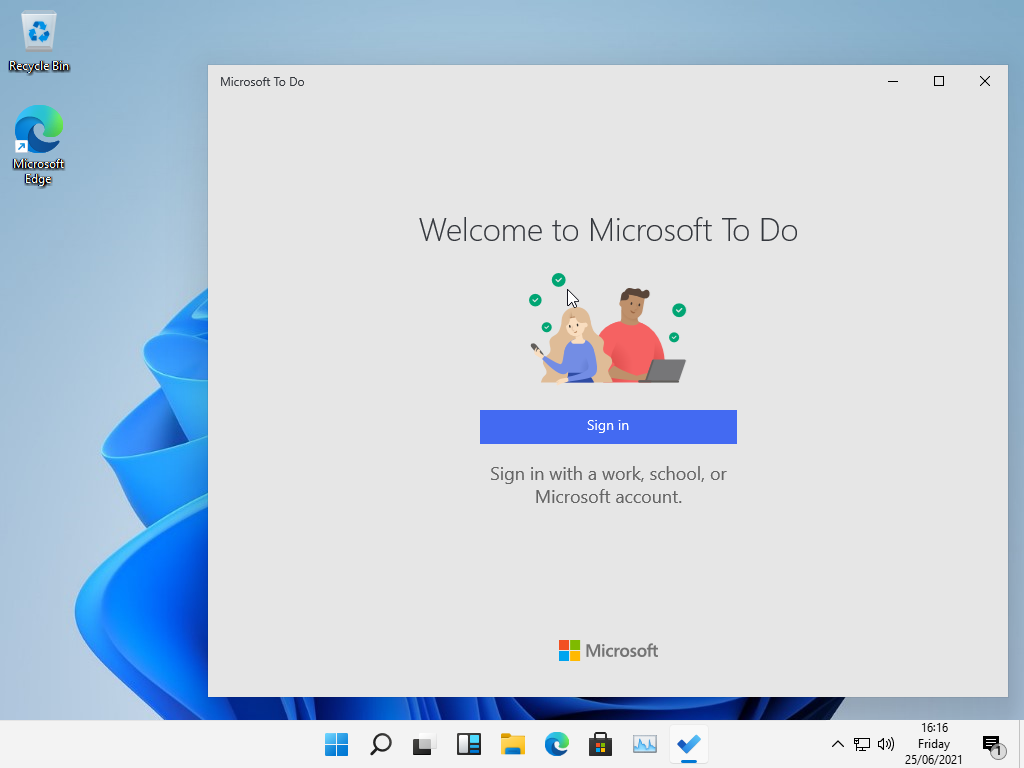Expand the hidden system tray icons
Viewport: 1024px width, 768px height.
click(x=838, y=744)
